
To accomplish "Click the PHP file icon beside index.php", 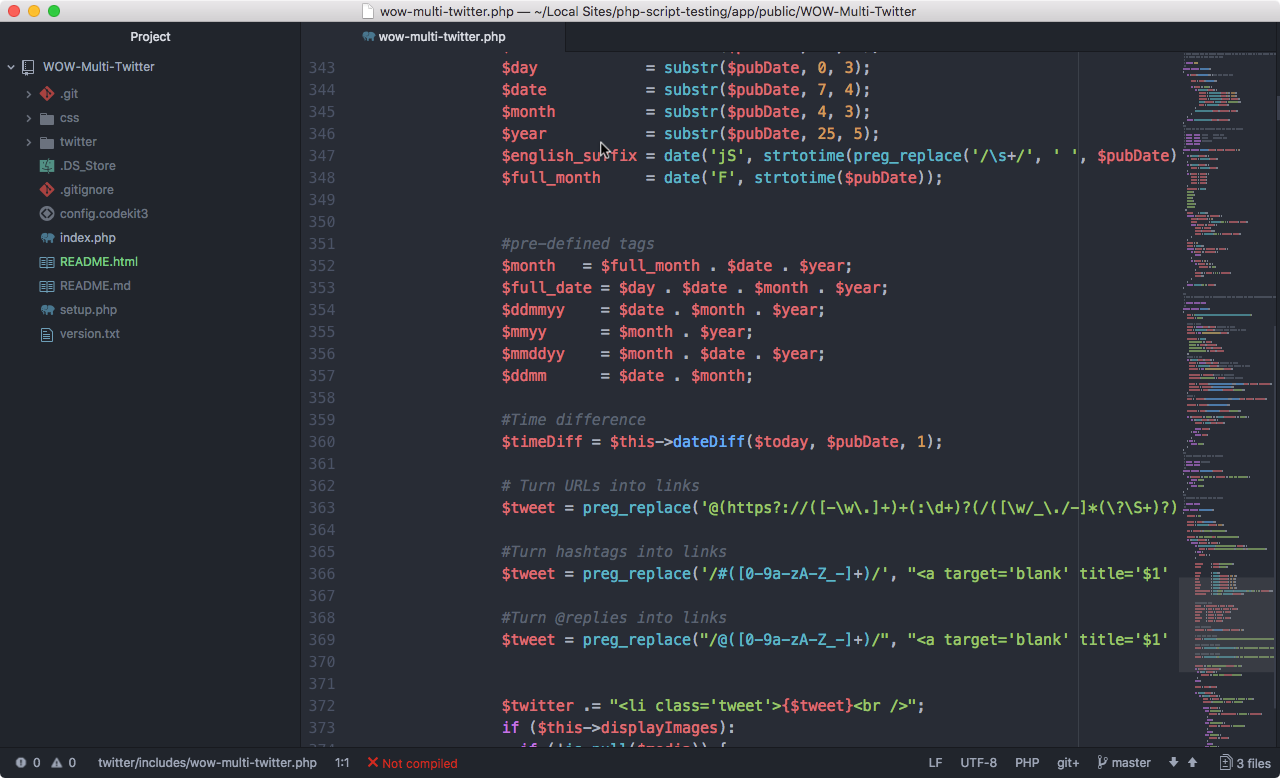I will pyautogui.click(x=45, y=237).
